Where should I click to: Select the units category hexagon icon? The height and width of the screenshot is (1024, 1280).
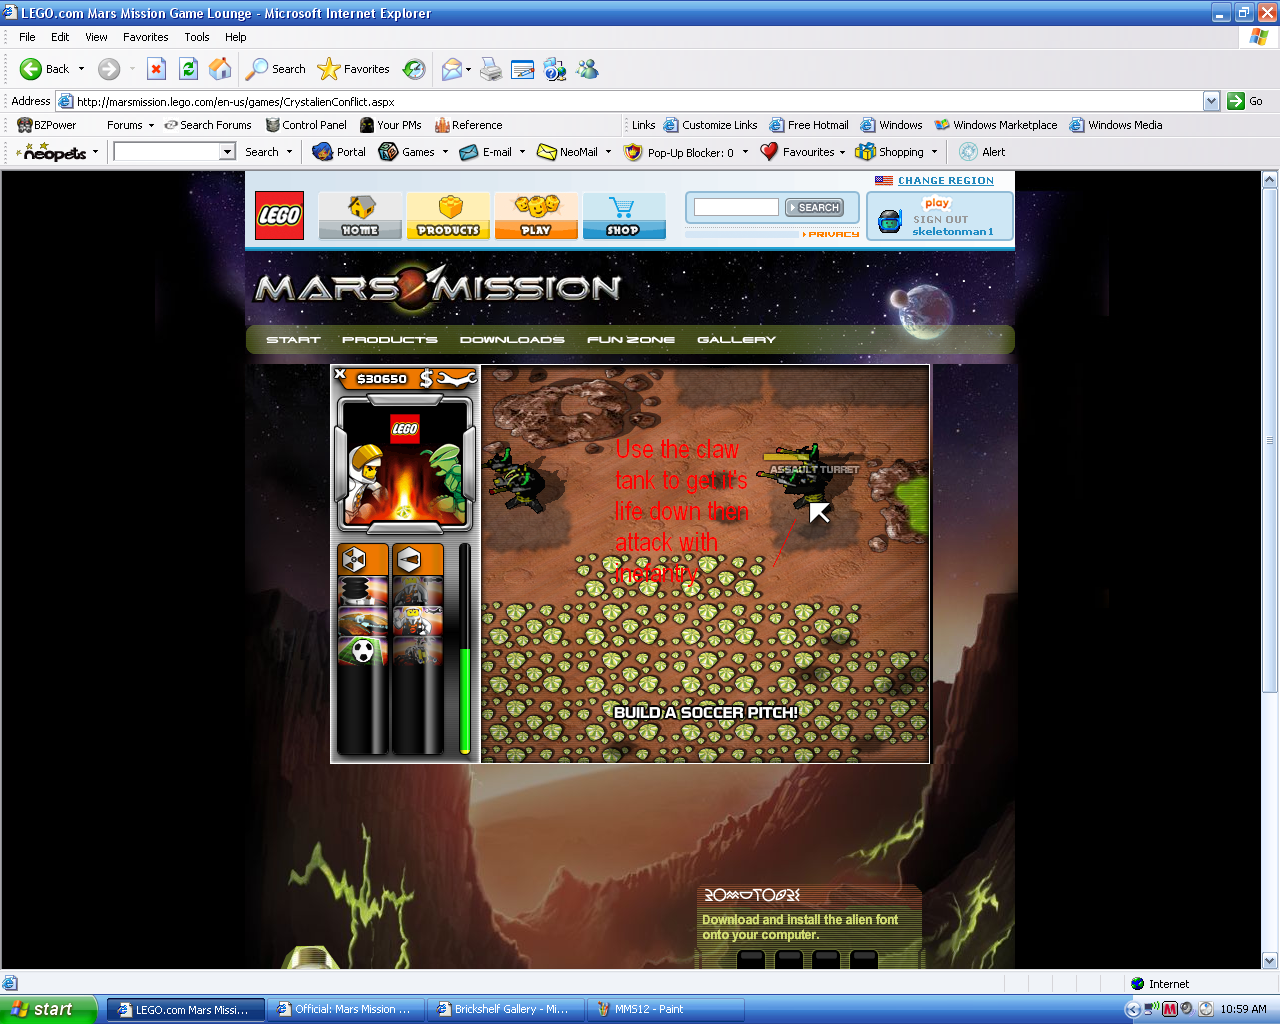pos(407,559)
